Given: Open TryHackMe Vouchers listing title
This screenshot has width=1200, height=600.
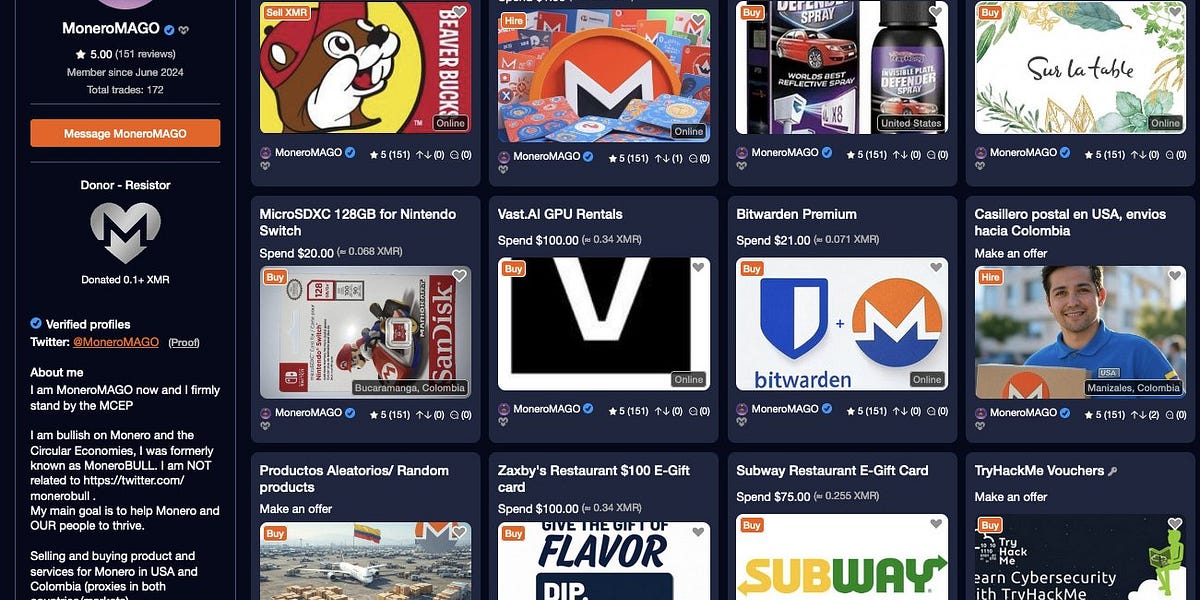Looking at the screenshot, I should point(1039,470).
